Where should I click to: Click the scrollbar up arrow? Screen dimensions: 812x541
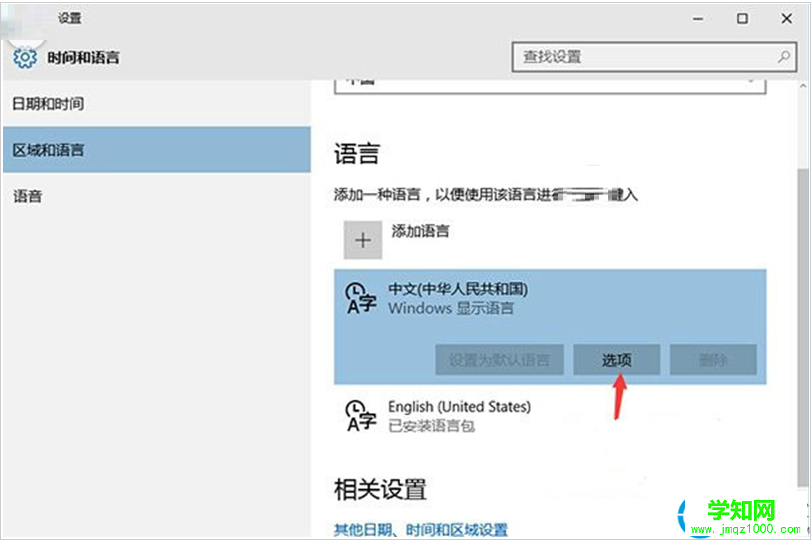pos(803,86)
